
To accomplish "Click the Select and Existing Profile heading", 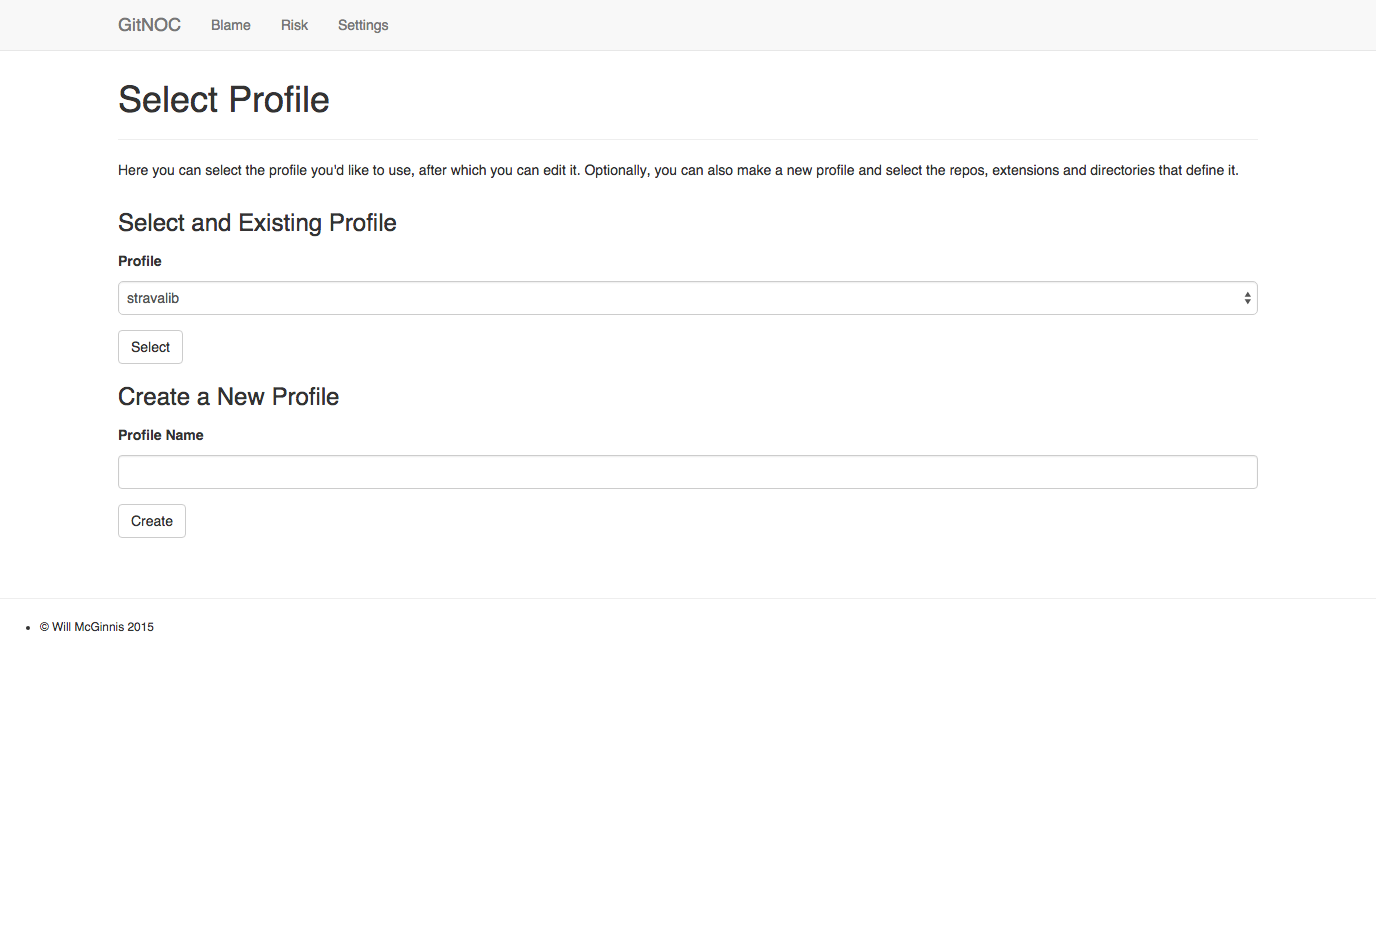I will pos(257,222).
